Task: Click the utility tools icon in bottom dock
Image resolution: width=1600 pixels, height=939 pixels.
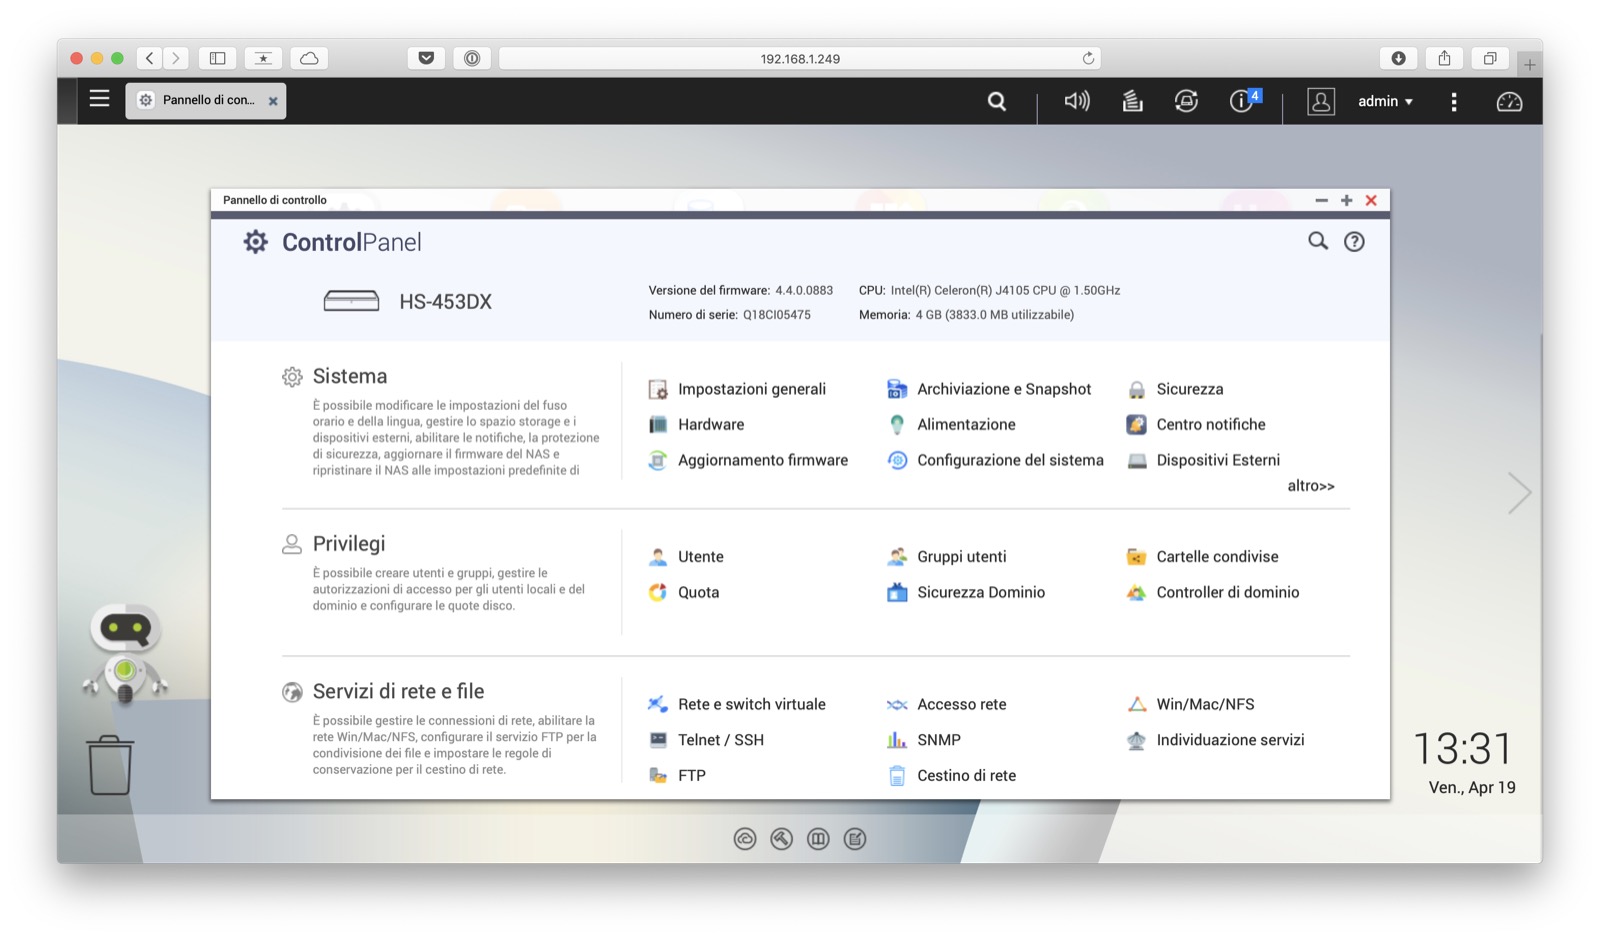Action: point(782,839)
